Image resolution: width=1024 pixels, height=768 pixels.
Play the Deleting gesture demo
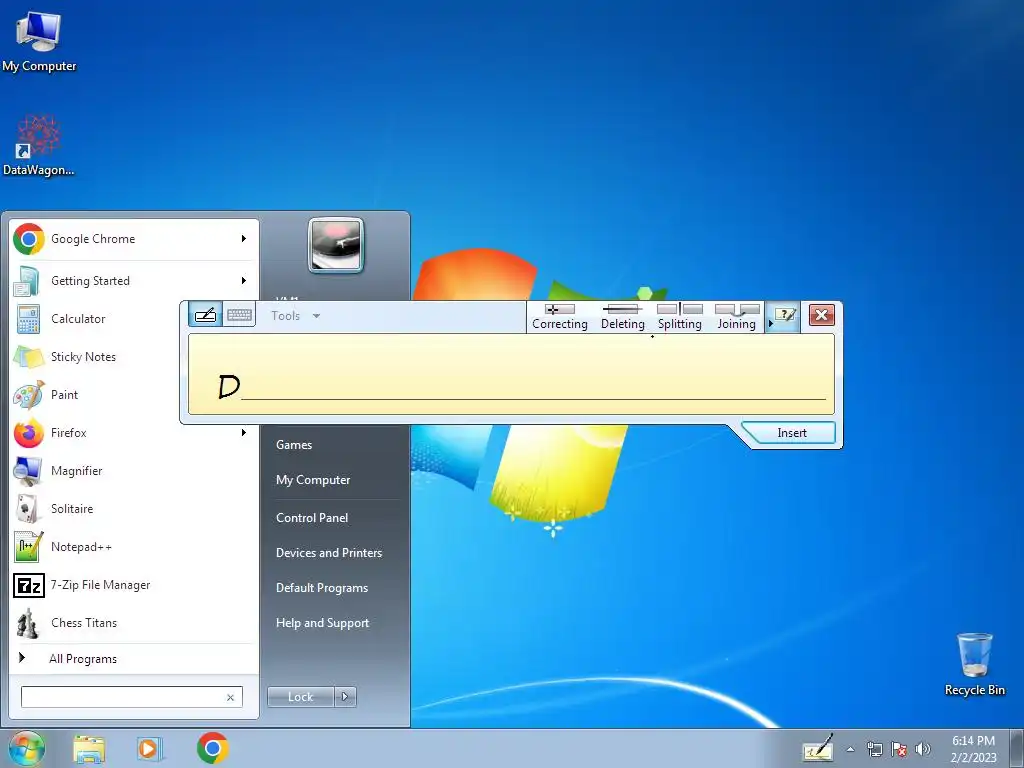coord(622,317)
